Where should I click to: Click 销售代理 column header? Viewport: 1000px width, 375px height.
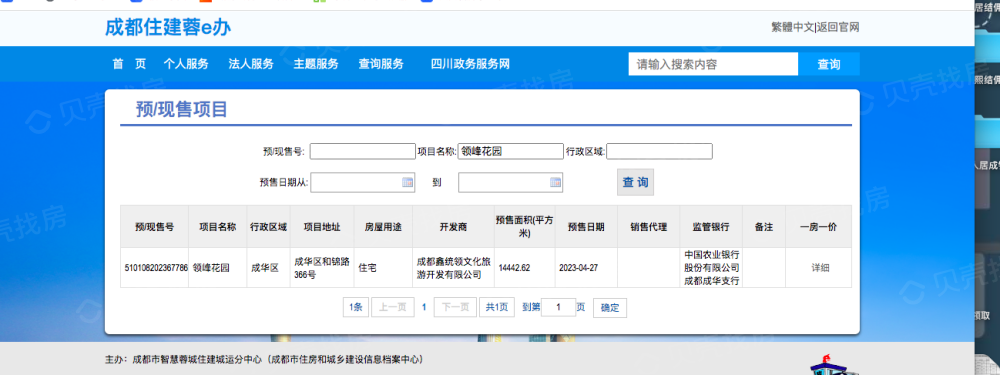(x=649, y=226)
